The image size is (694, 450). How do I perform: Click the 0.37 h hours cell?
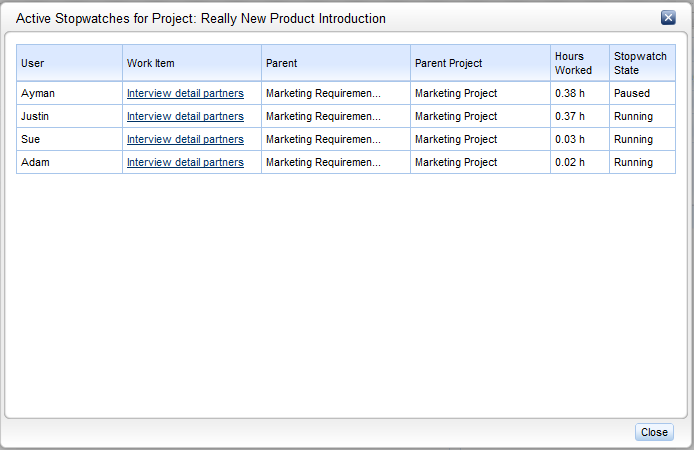point(580,116)
